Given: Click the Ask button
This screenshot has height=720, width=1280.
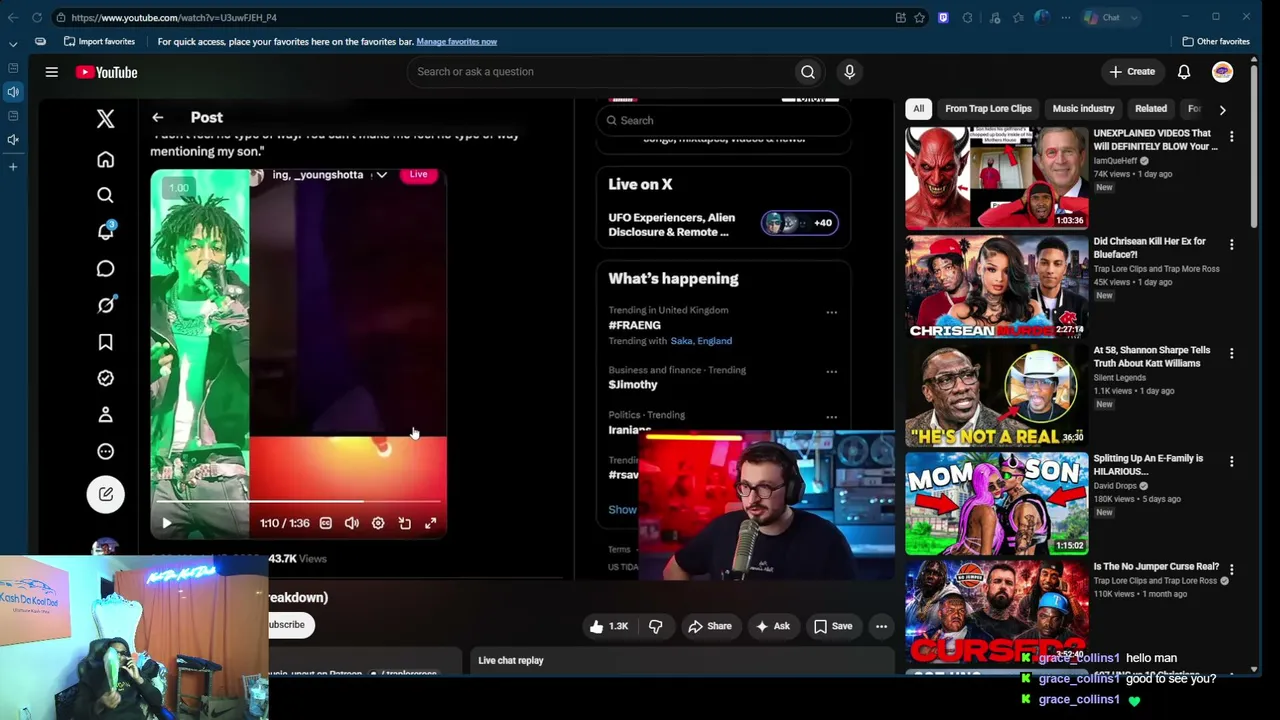Looking at the screenshot, I should (x=772, y=626).
